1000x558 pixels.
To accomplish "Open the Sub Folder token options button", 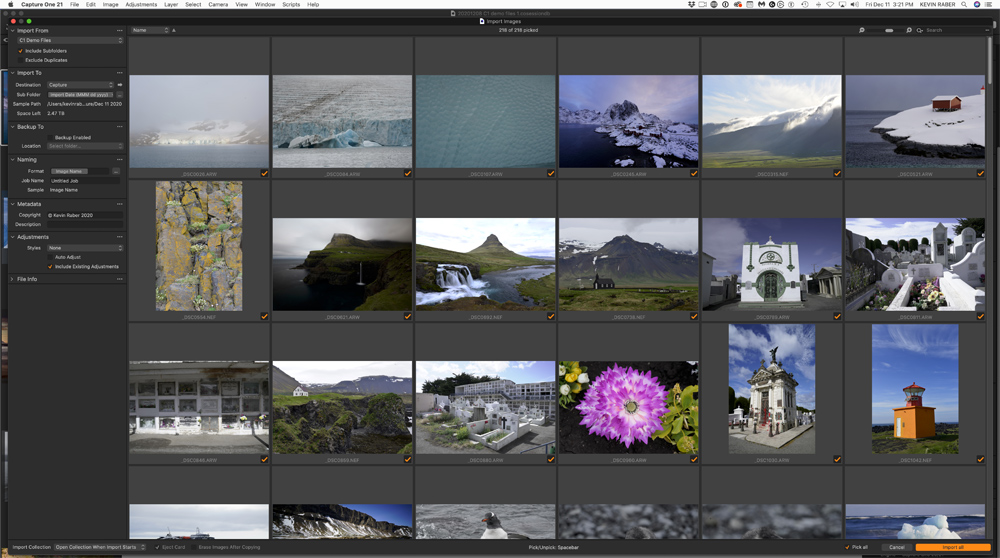I will 120,95.
